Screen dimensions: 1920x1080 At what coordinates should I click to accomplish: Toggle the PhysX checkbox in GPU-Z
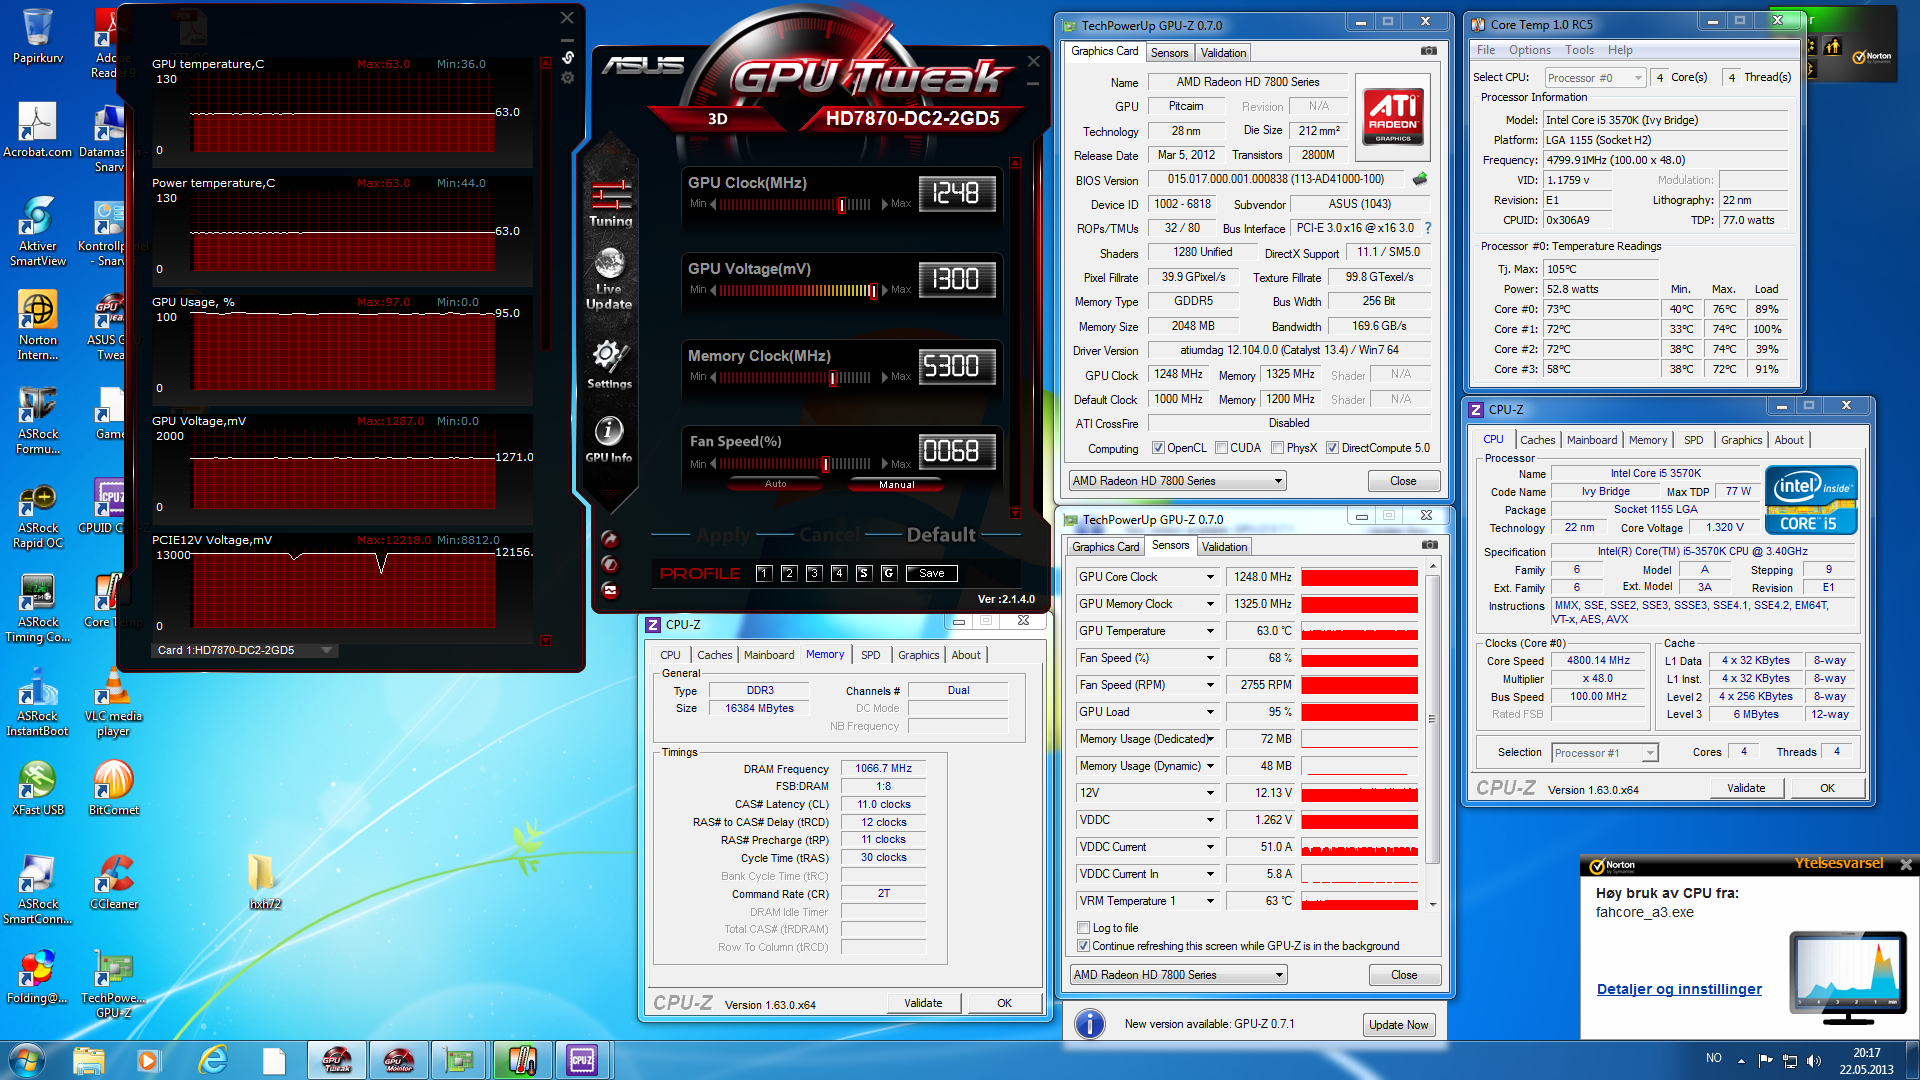point(1277,448)
